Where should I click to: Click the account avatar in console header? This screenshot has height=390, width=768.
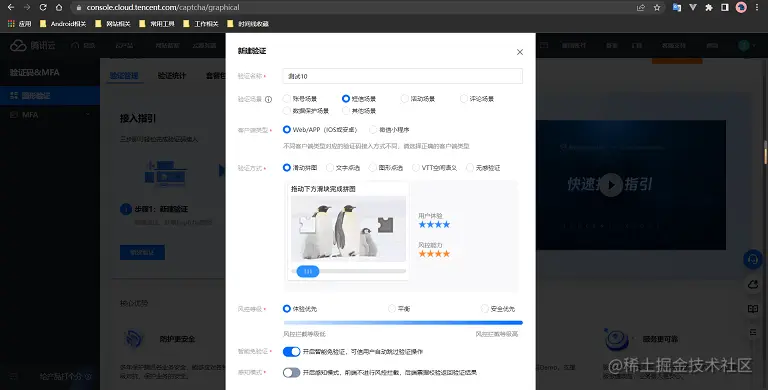pyautogui.click(x=744, y=46)
